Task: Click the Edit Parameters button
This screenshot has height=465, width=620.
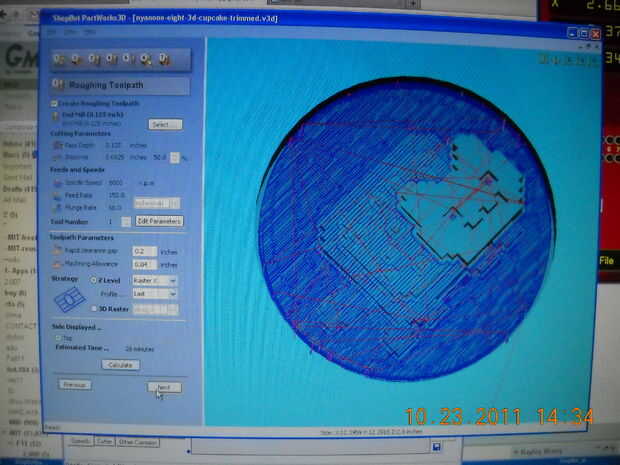Action: point(159,221)
